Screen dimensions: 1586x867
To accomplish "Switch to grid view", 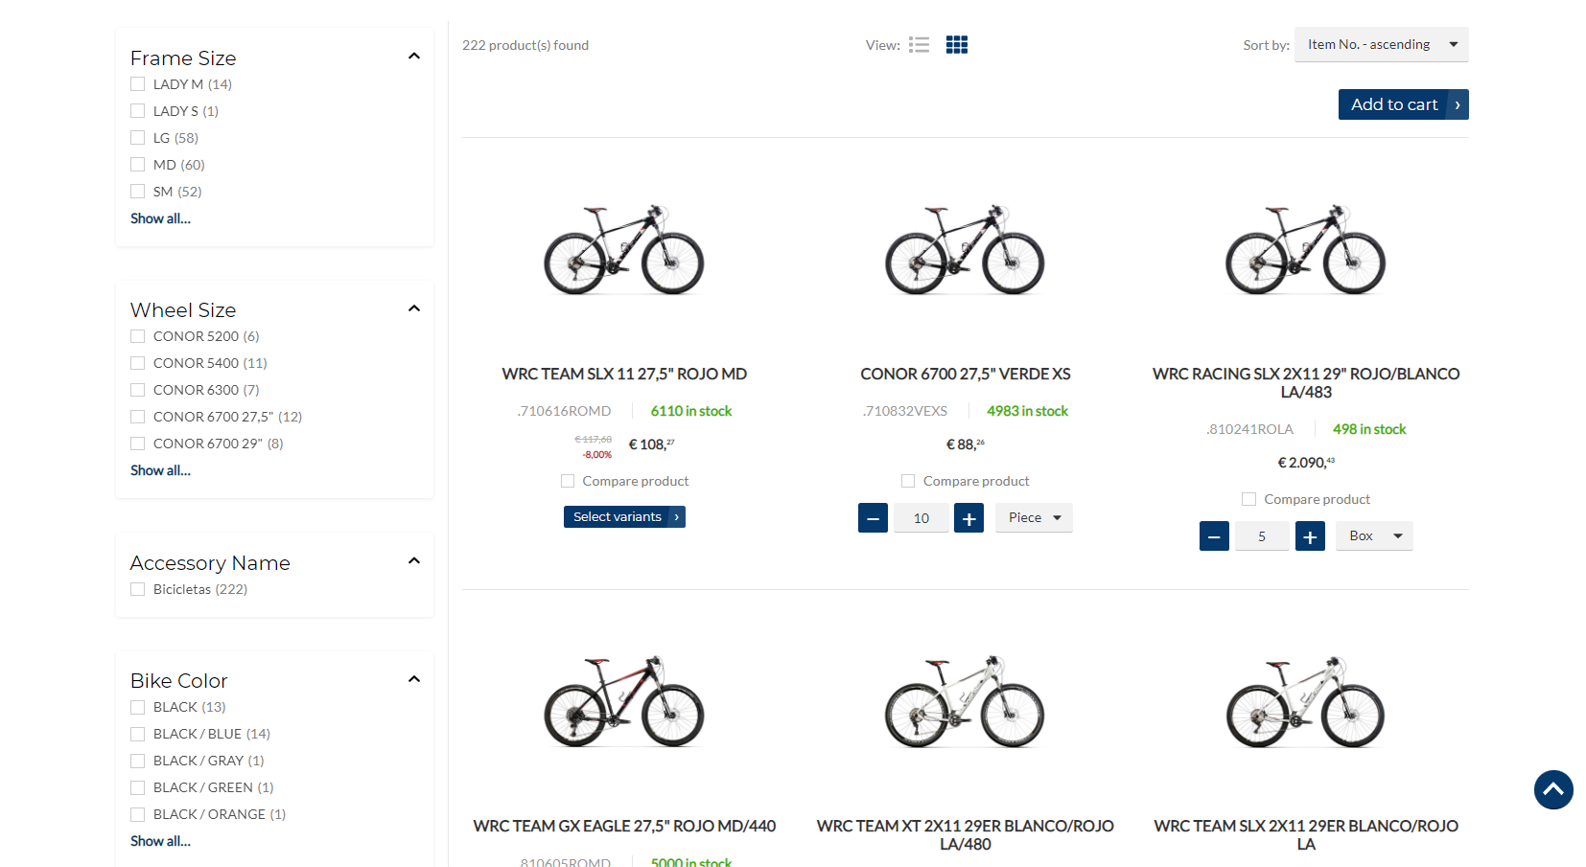I will click(x=957, y=45).
